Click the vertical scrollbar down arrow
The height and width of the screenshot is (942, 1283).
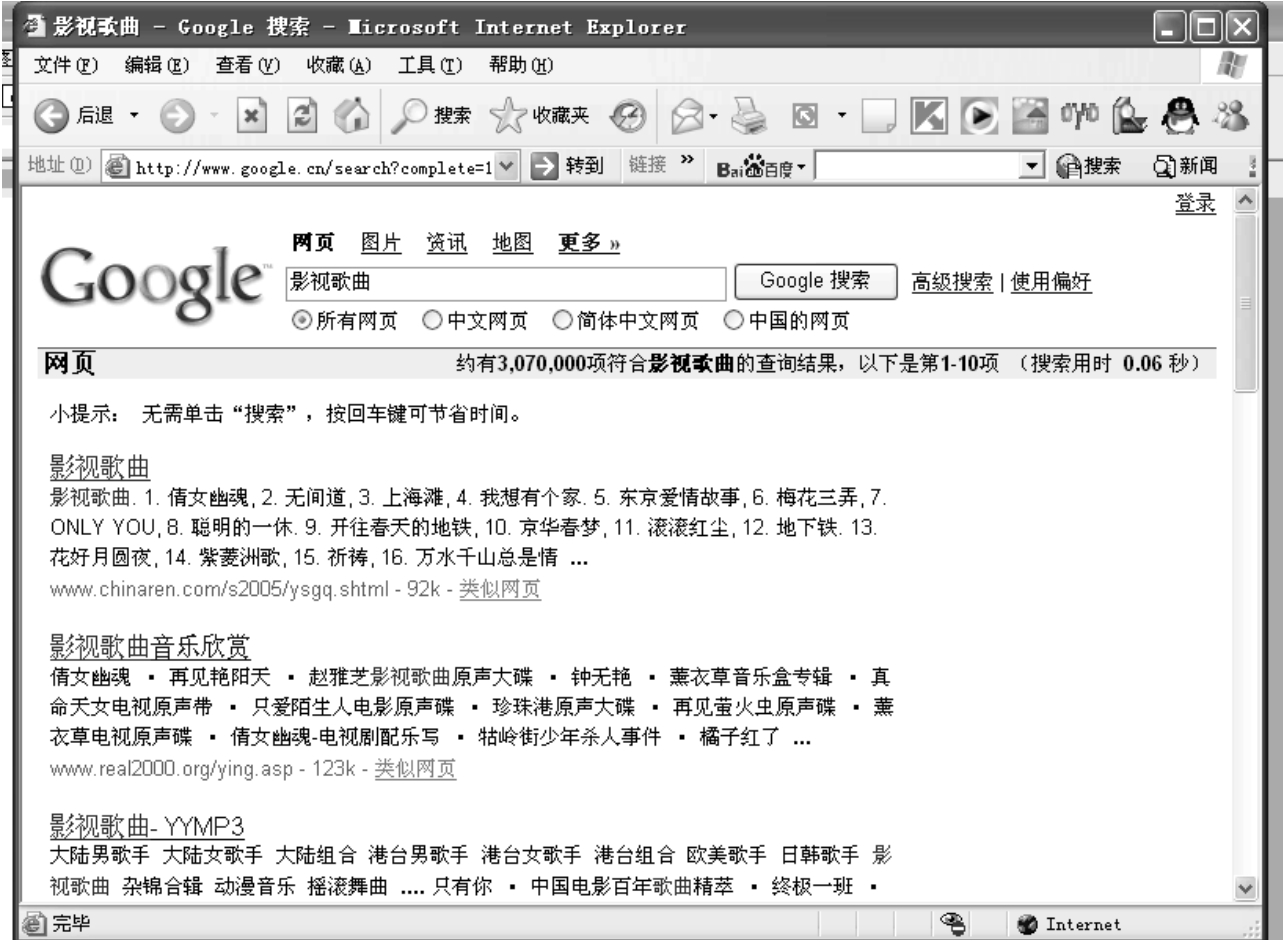pyautogui.click(x=1244, y=886)
